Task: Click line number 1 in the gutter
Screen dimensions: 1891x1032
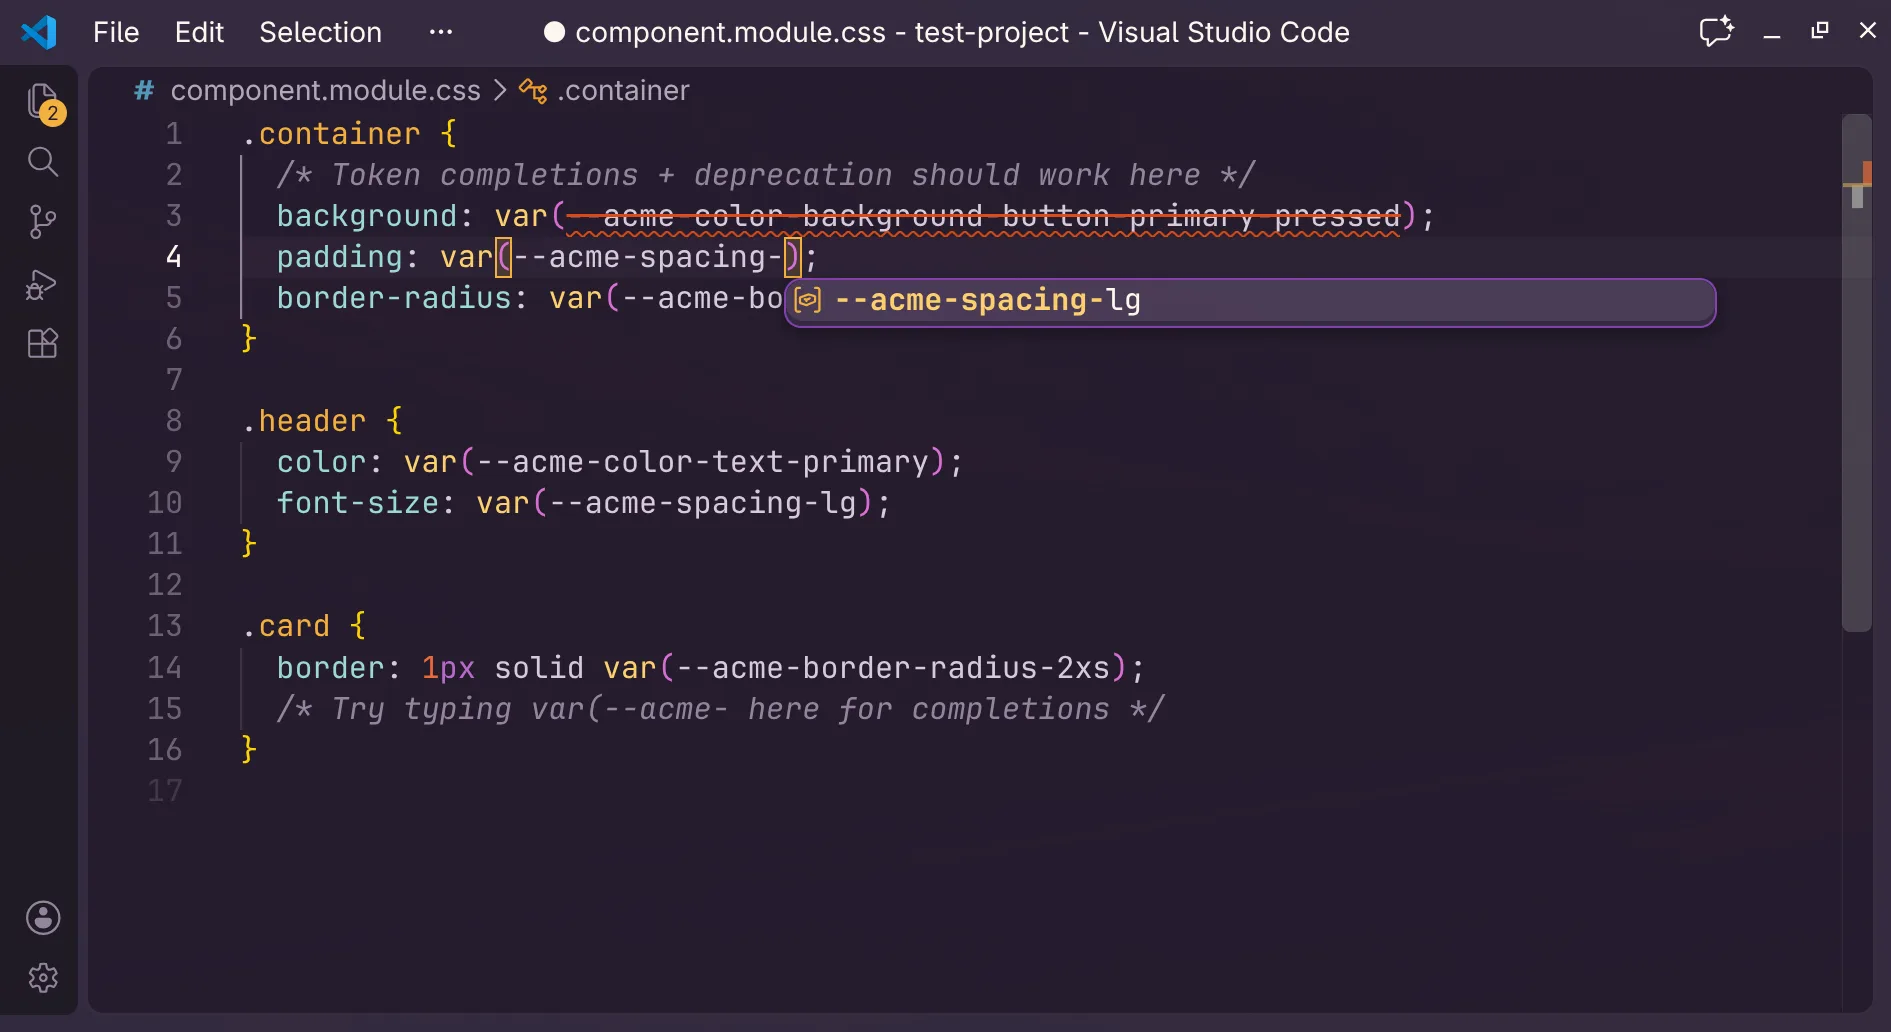Action: (173, 134)
